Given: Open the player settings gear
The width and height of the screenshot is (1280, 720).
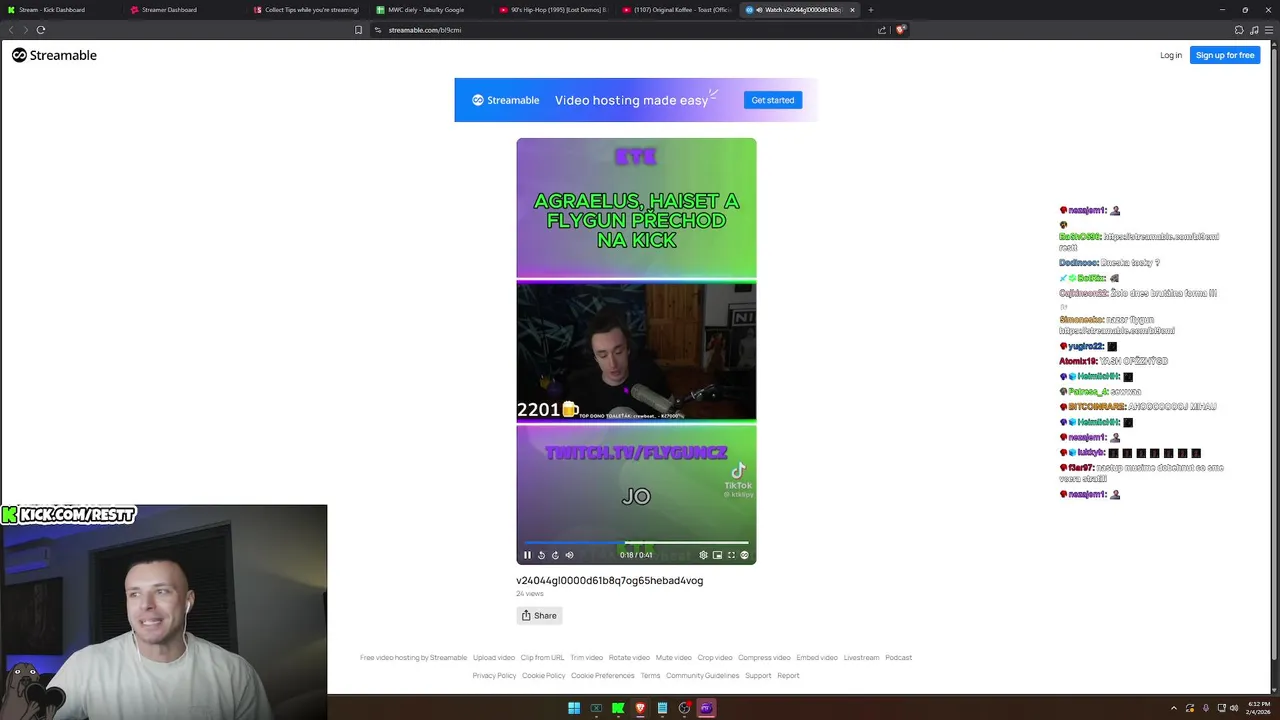Looking at the screenshot, I should click(703, 555).
